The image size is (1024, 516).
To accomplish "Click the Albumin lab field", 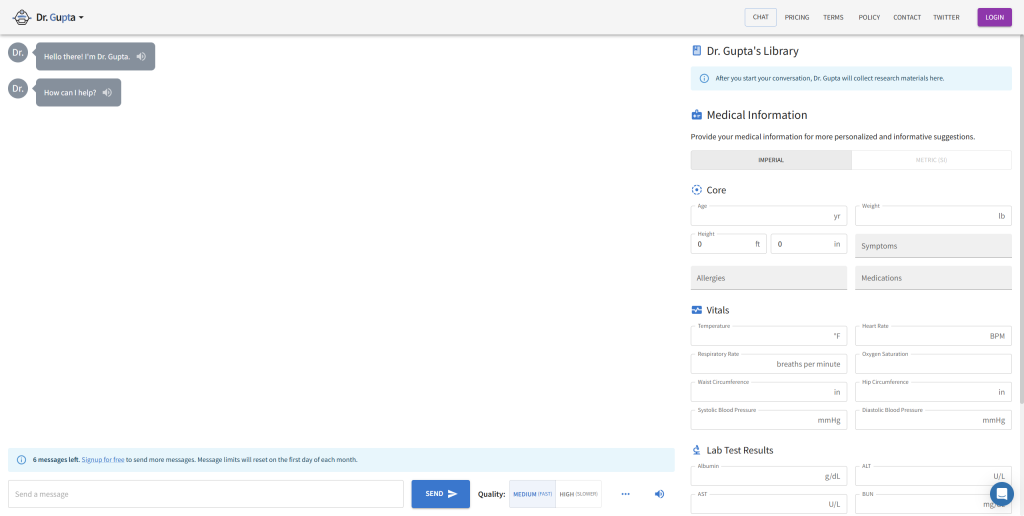I will tap(769, 476).
